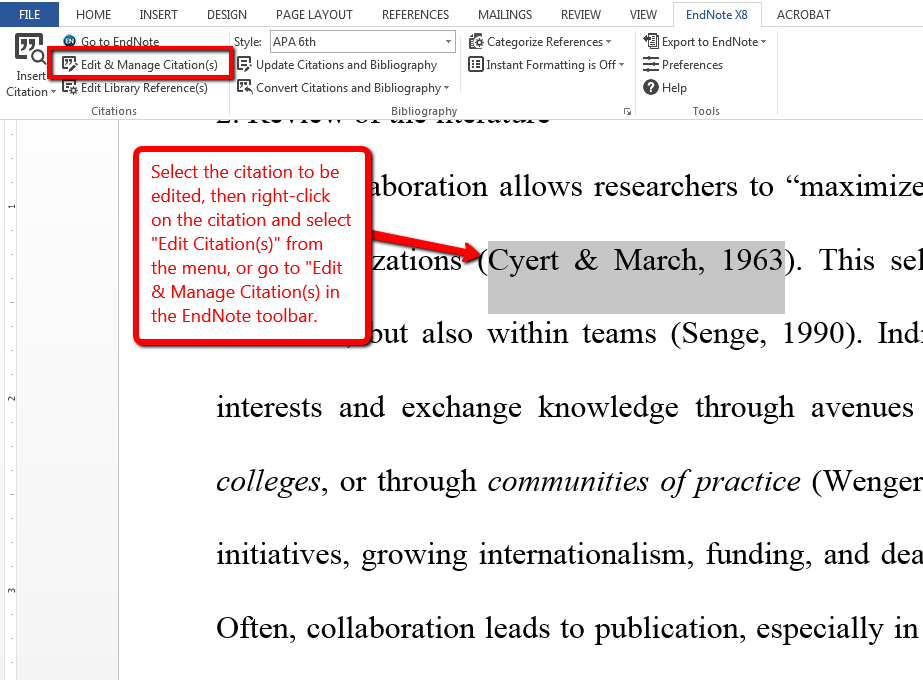Click Export to EndNote option
Viewport: 923px width, 680px height.
(705, 41)
